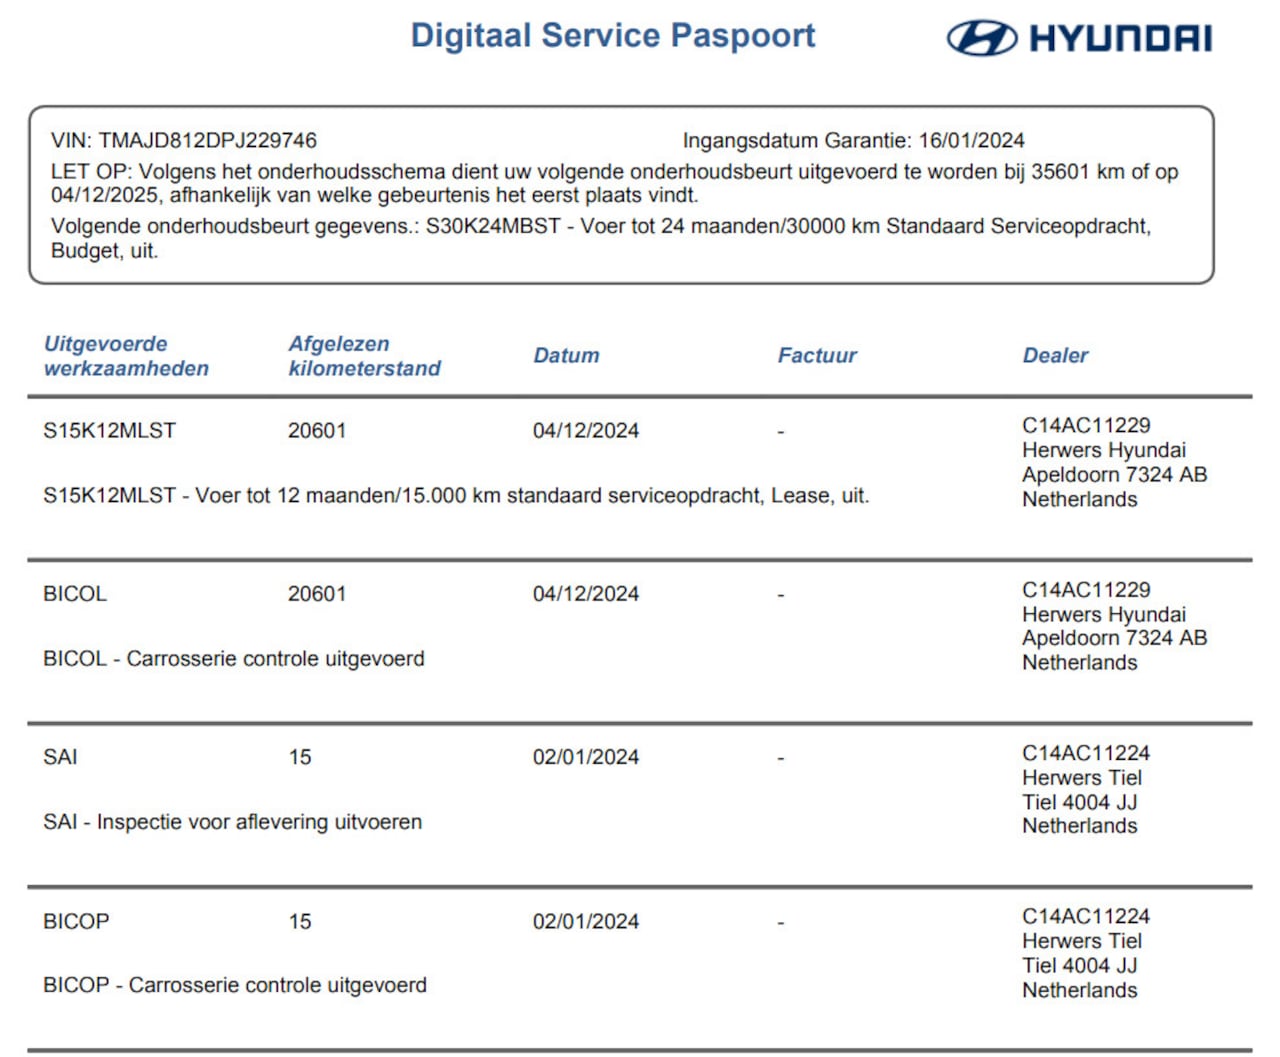Click the Datum column header
1280x1057 pixels.
pos(566,356)
